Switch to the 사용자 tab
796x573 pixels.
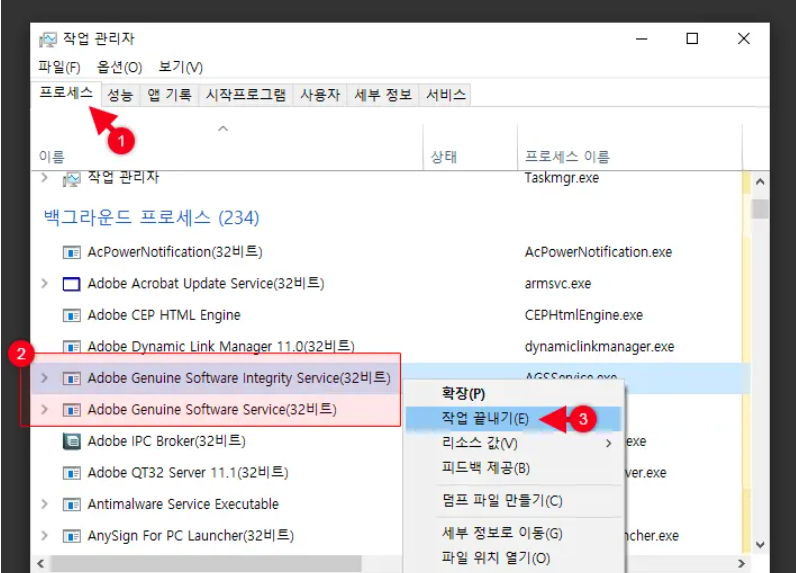[320, 95]
